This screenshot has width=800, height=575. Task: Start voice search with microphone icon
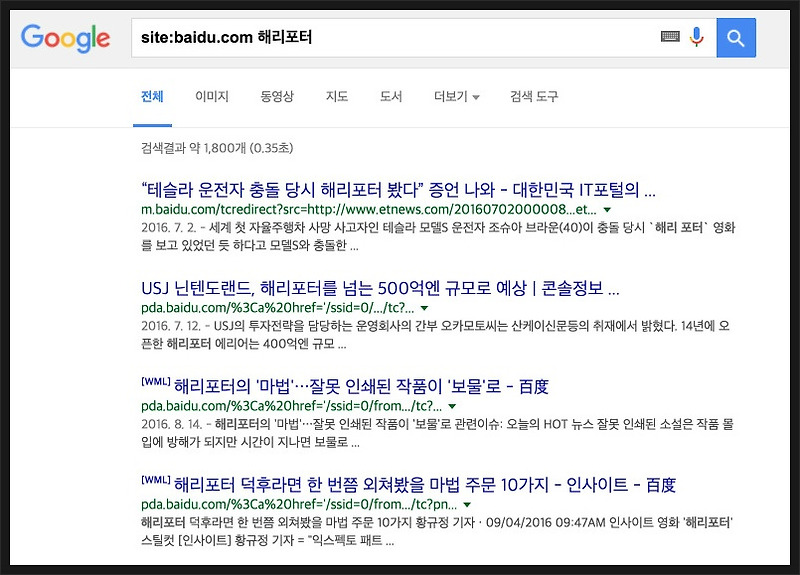(x=696, y=37)
